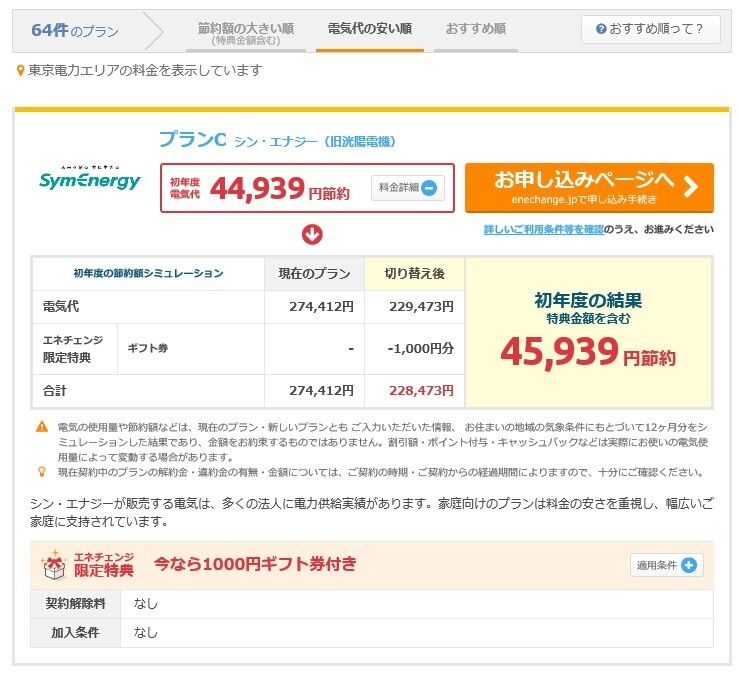Click the 加入条件 row label
Viewport: 739px width, 674px height.
(75, 633)
